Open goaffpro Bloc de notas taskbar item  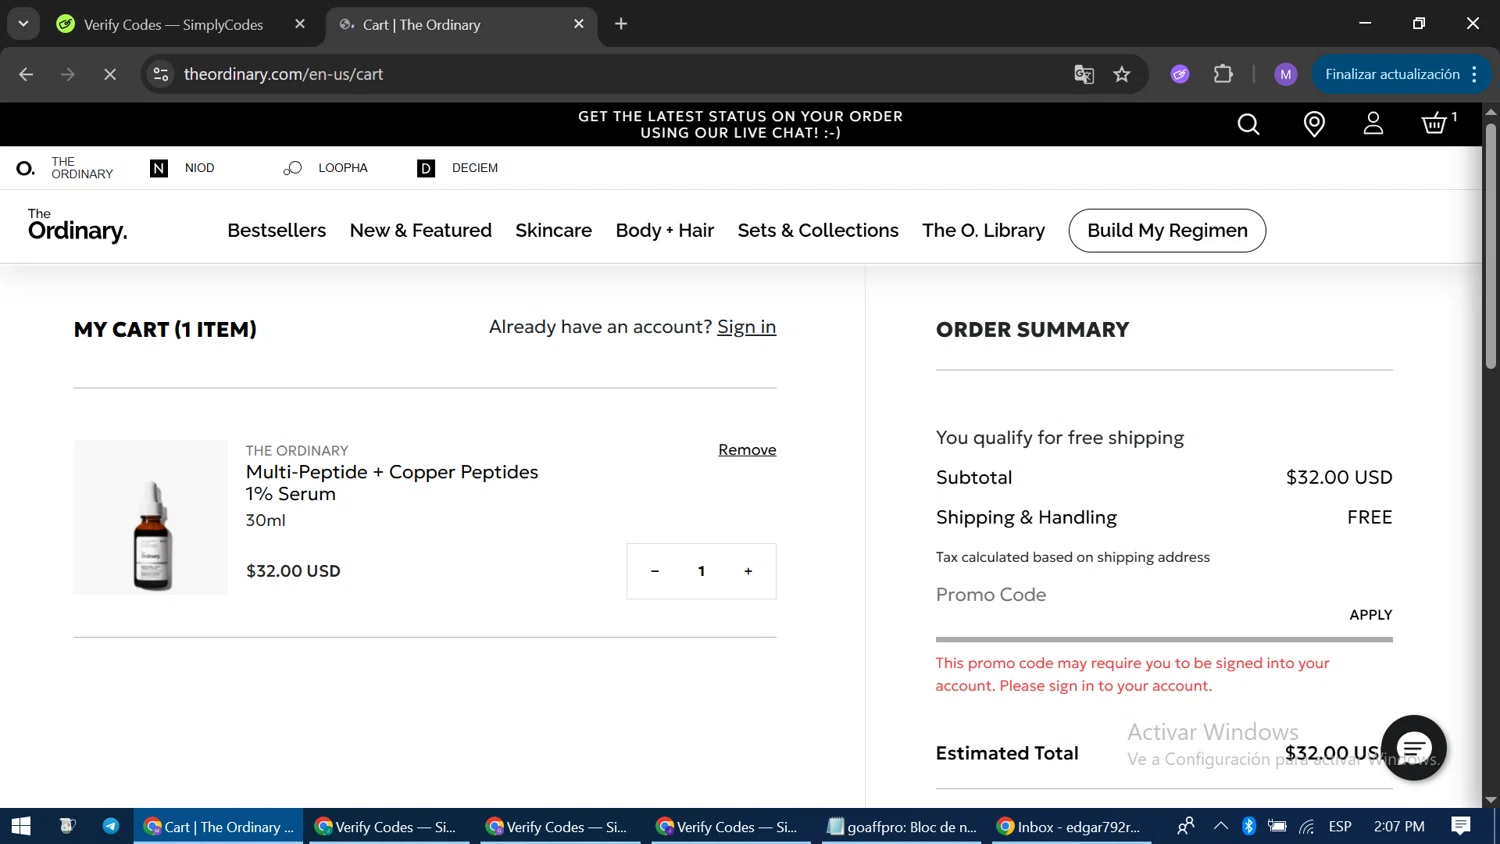coord(903,826)
